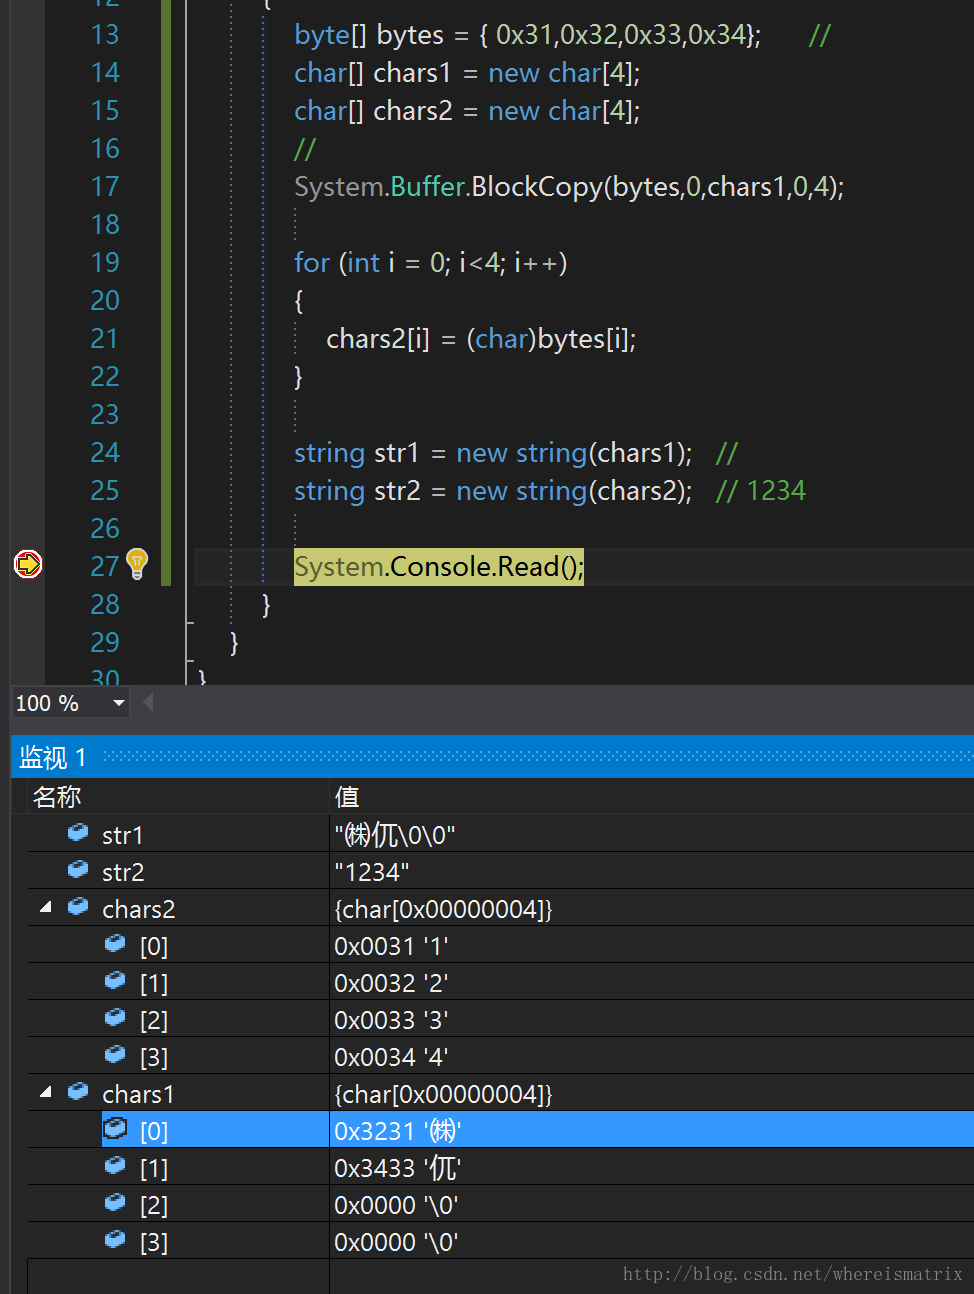Click the highlighted value 0x3231
The image size is (974, 1294).
(x=398, y=1131)
